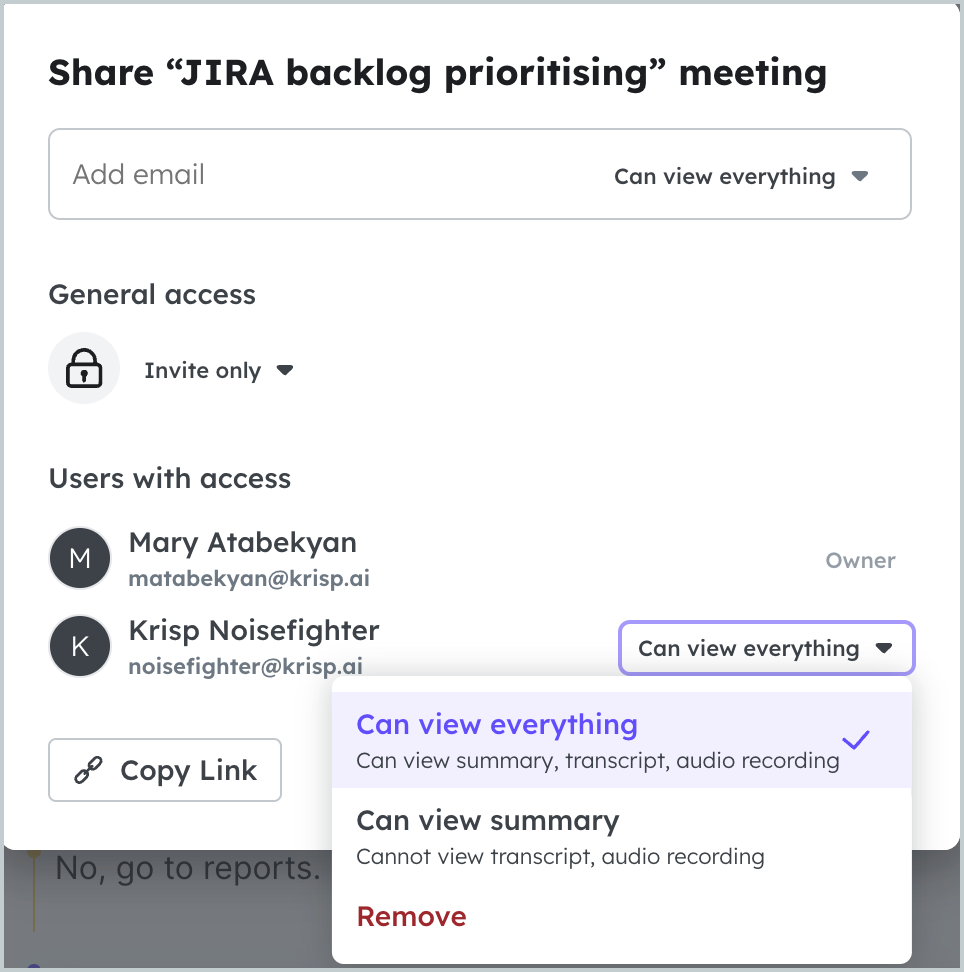This screenshot has width=964, height=972.
Task: Click the checkmark next to Can view everything
Action: click(856, 740)
